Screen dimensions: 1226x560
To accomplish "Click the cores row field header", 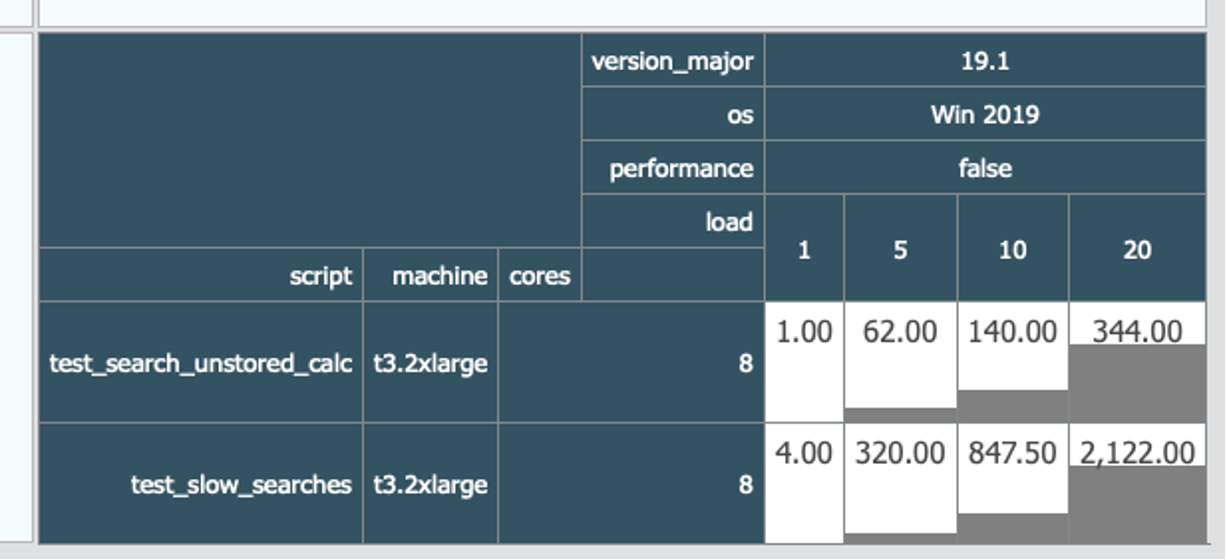I will pos(539,275).
